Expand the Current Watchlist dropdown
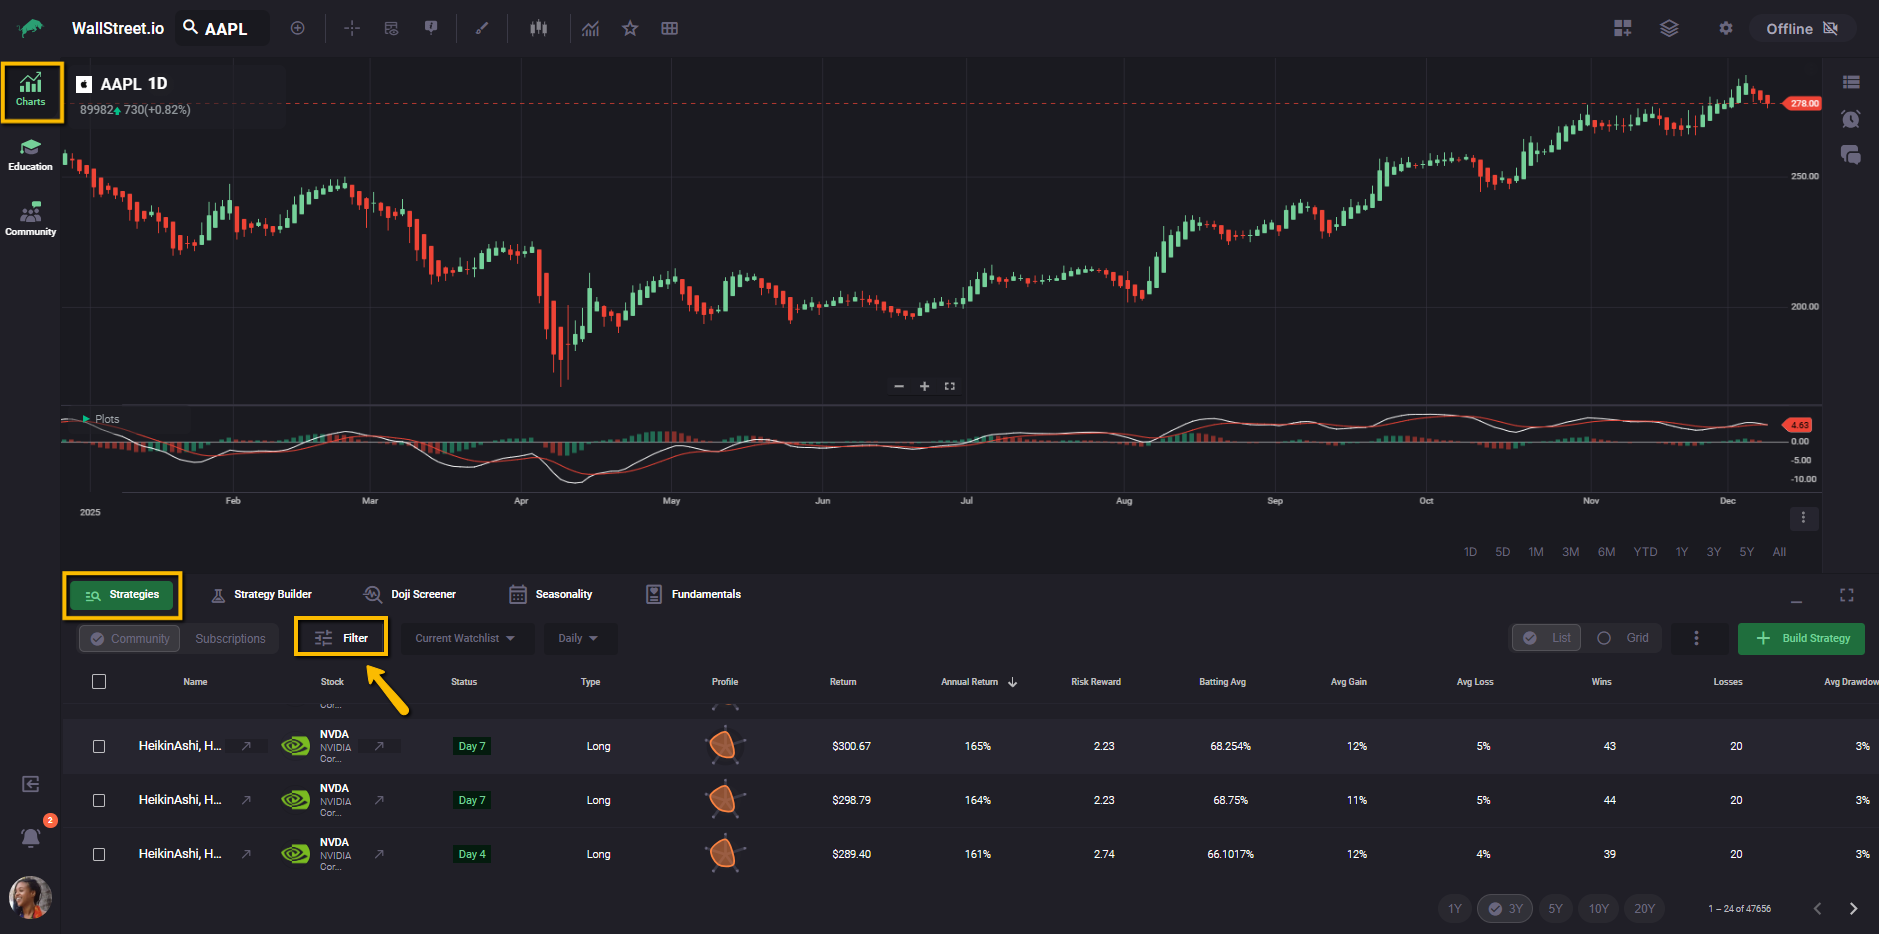Viewport: 1879px width, 934px height. 465,638
